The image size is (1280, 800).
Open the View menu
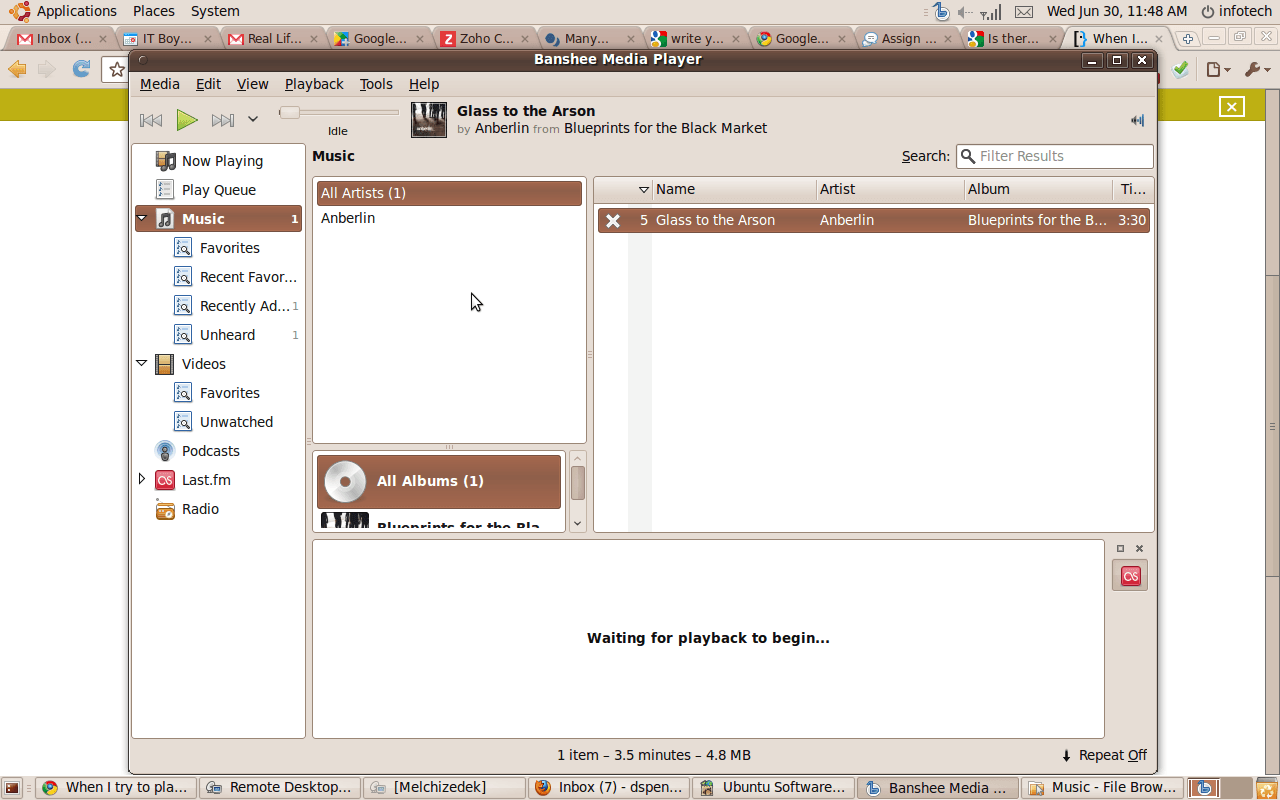pyautogui.click(x=252, y=84)
